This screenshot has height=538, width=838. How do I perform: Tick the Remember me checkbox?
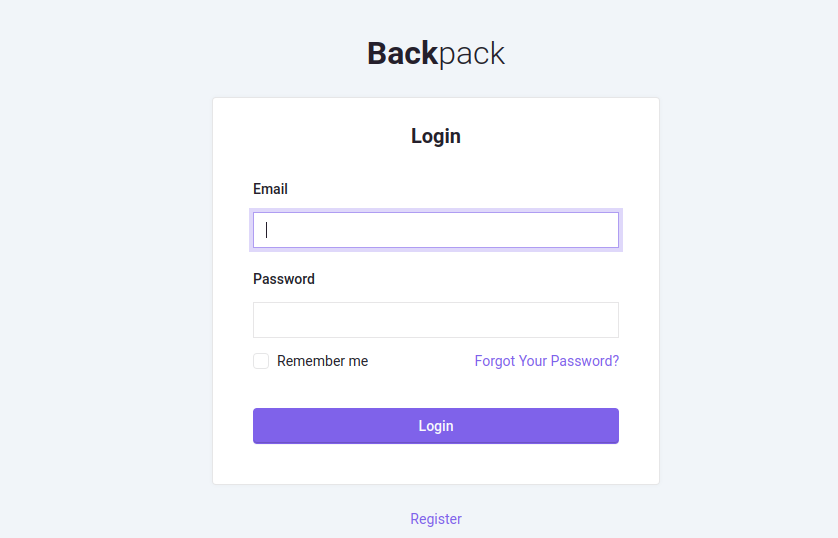pyautogui.click(x=261, y=361)
